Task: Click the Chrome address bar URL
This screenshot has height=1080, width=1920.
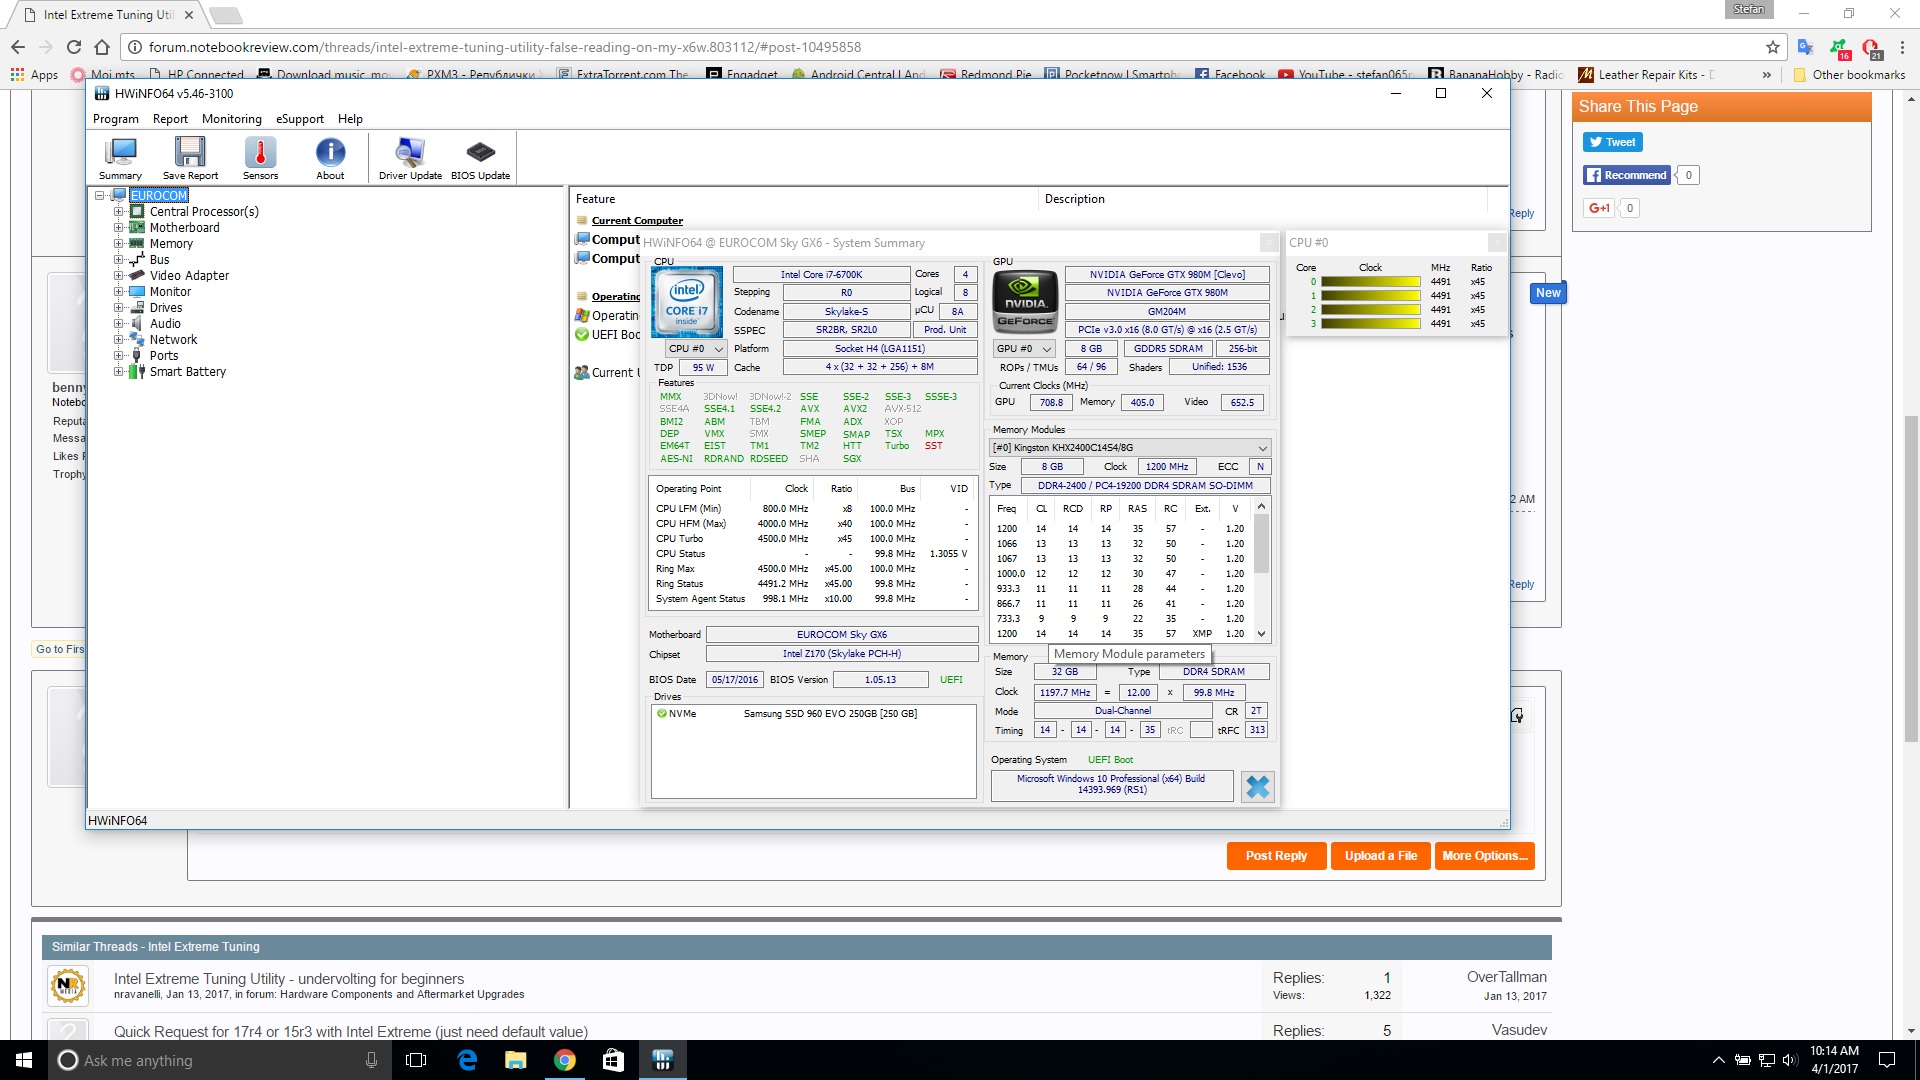Action: coord(505,47)
